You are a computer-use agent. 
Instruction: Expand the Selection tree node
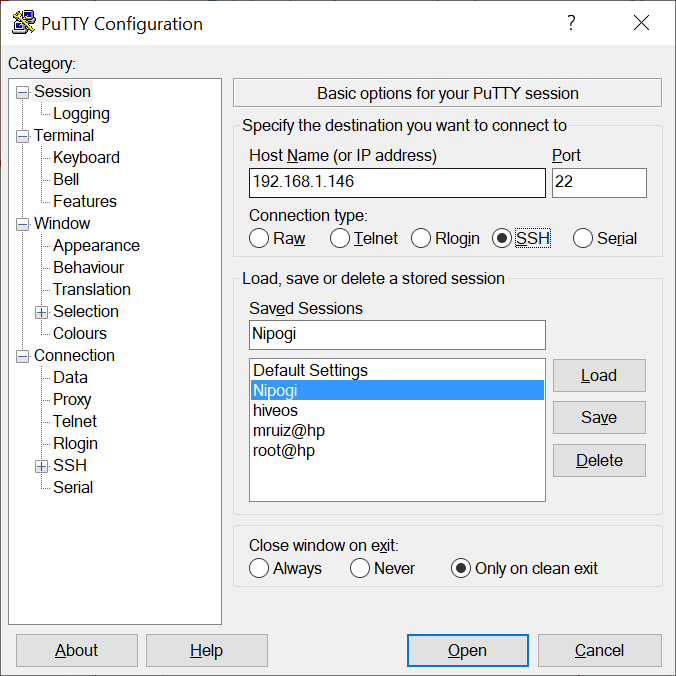(x=41, y=312)
